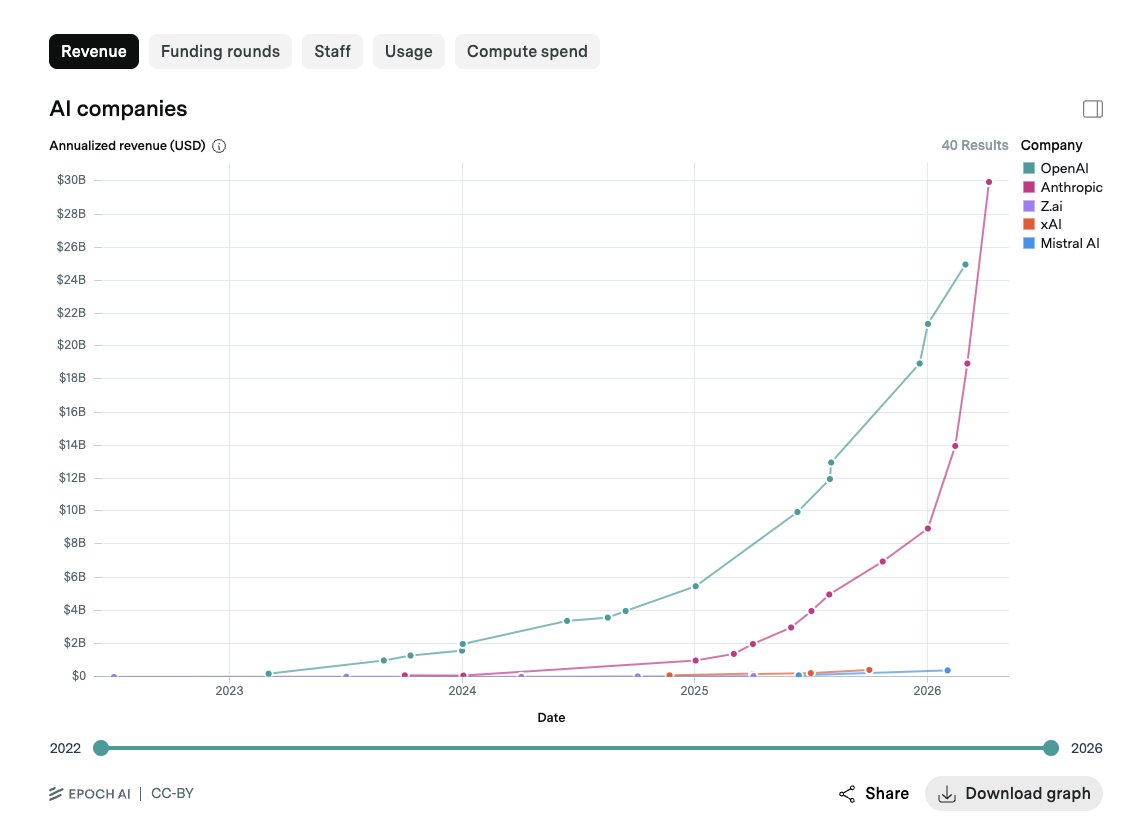
Task: Toggle the Z.ai legend label
Action: tap(1051, 206)
